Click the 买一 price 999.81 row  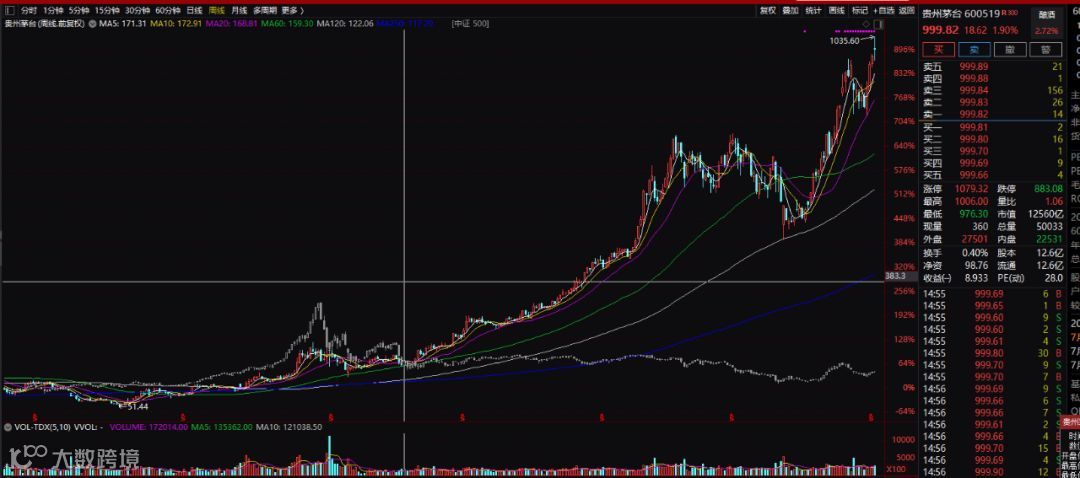[992, 127]
